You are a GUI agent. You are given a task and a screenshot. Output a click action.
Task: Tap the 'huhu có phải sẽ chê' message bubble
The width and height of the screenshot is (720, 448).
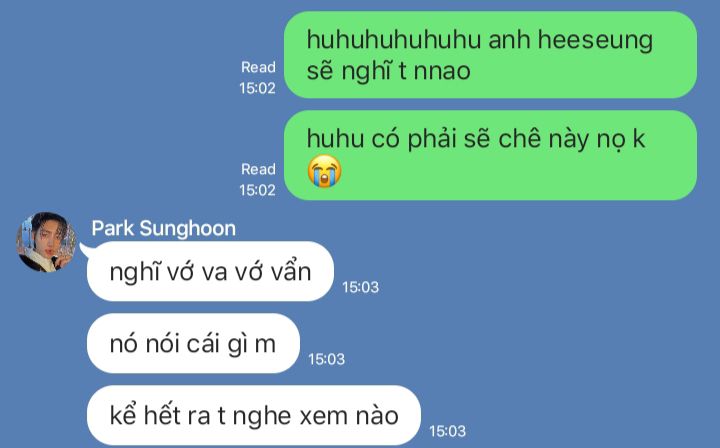coord(490,155)
